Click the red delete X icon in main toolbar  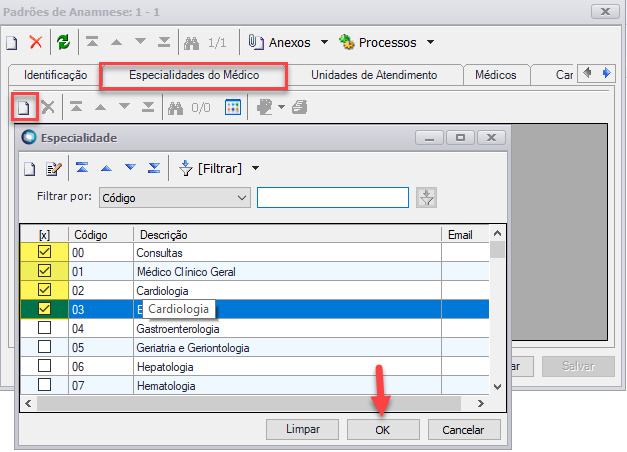pos(36,42)
